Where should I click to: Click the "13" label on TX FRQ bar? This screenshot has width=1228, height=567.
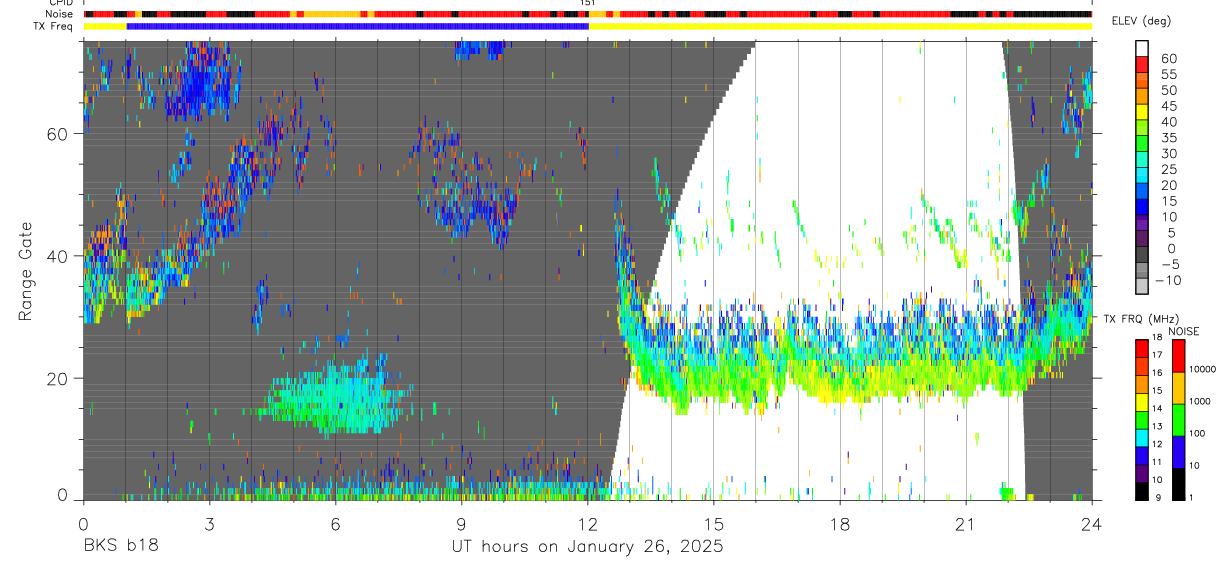click(x=1158, y=428)
